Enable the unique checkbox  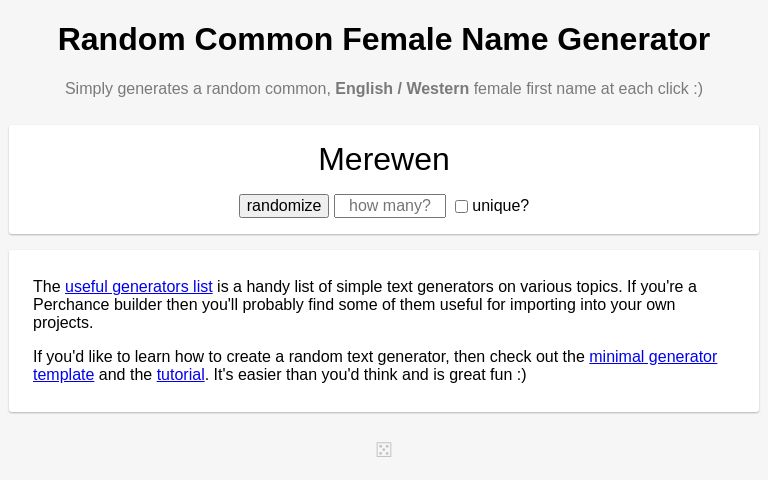click(461, 207)
